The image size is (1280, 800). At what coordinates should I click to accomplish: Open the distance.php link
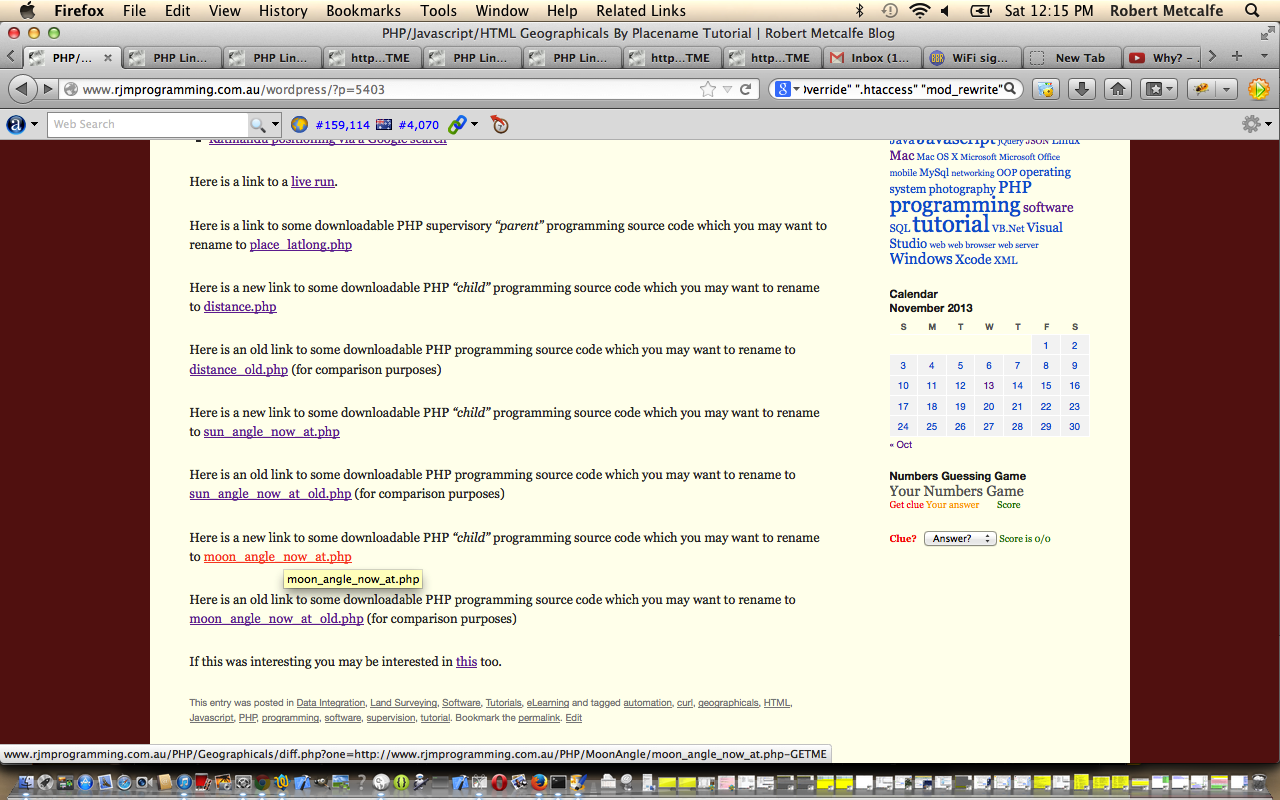click(x=240, y=307)
